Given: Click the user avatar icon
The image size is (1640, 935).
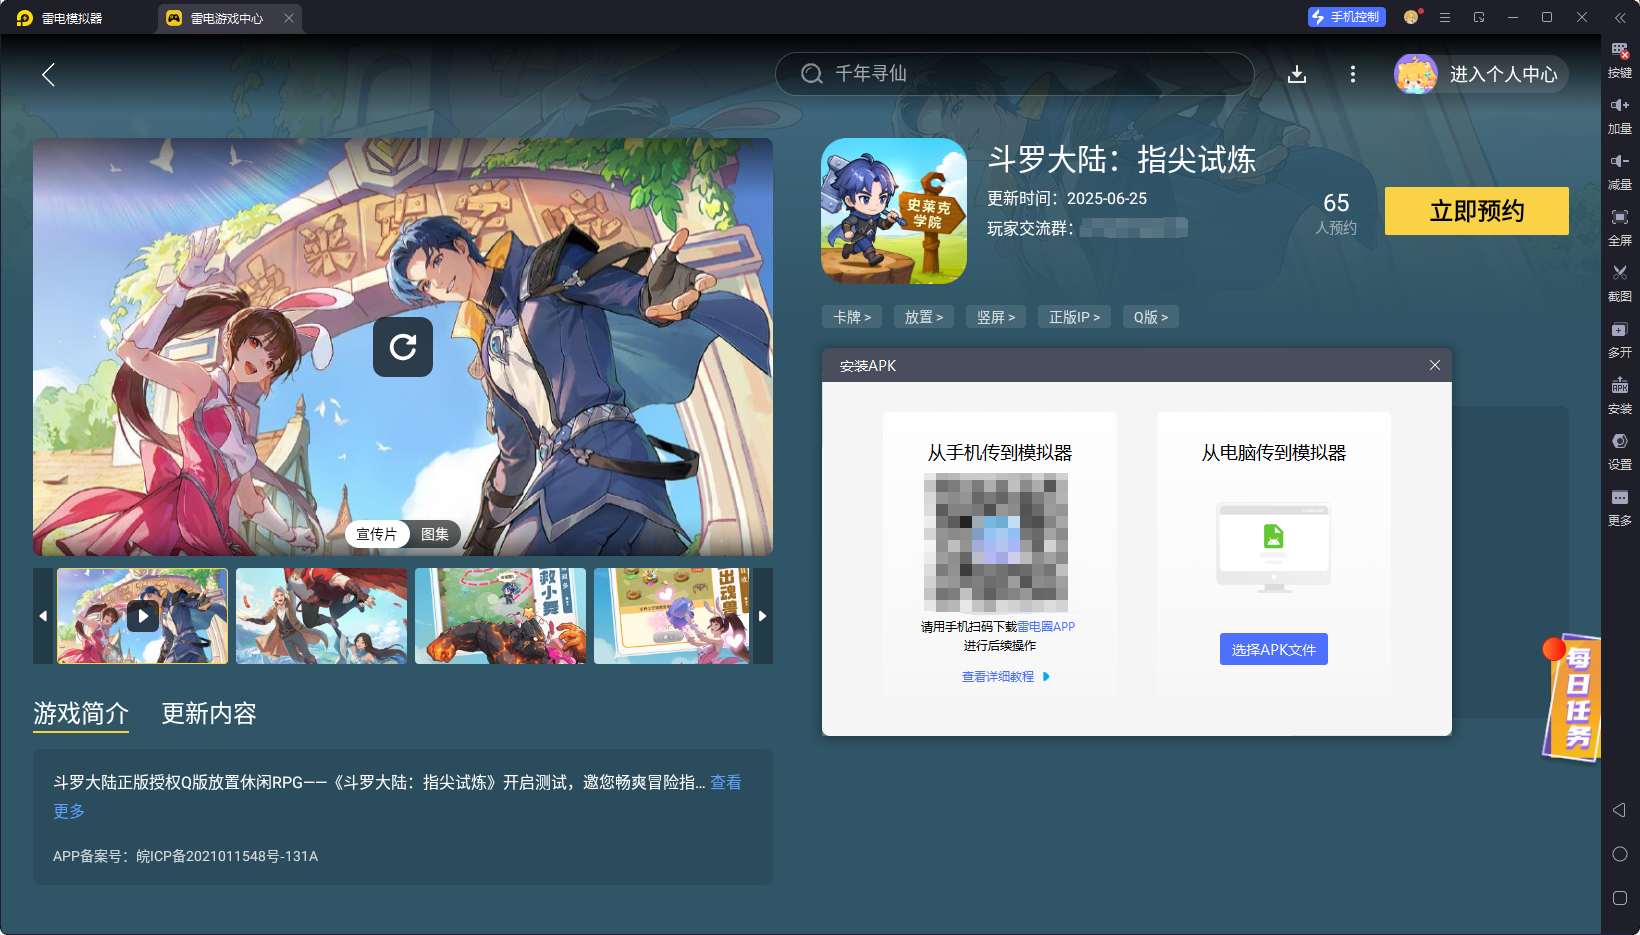Looking at the screenshot, I should (x=1416, y=74).
